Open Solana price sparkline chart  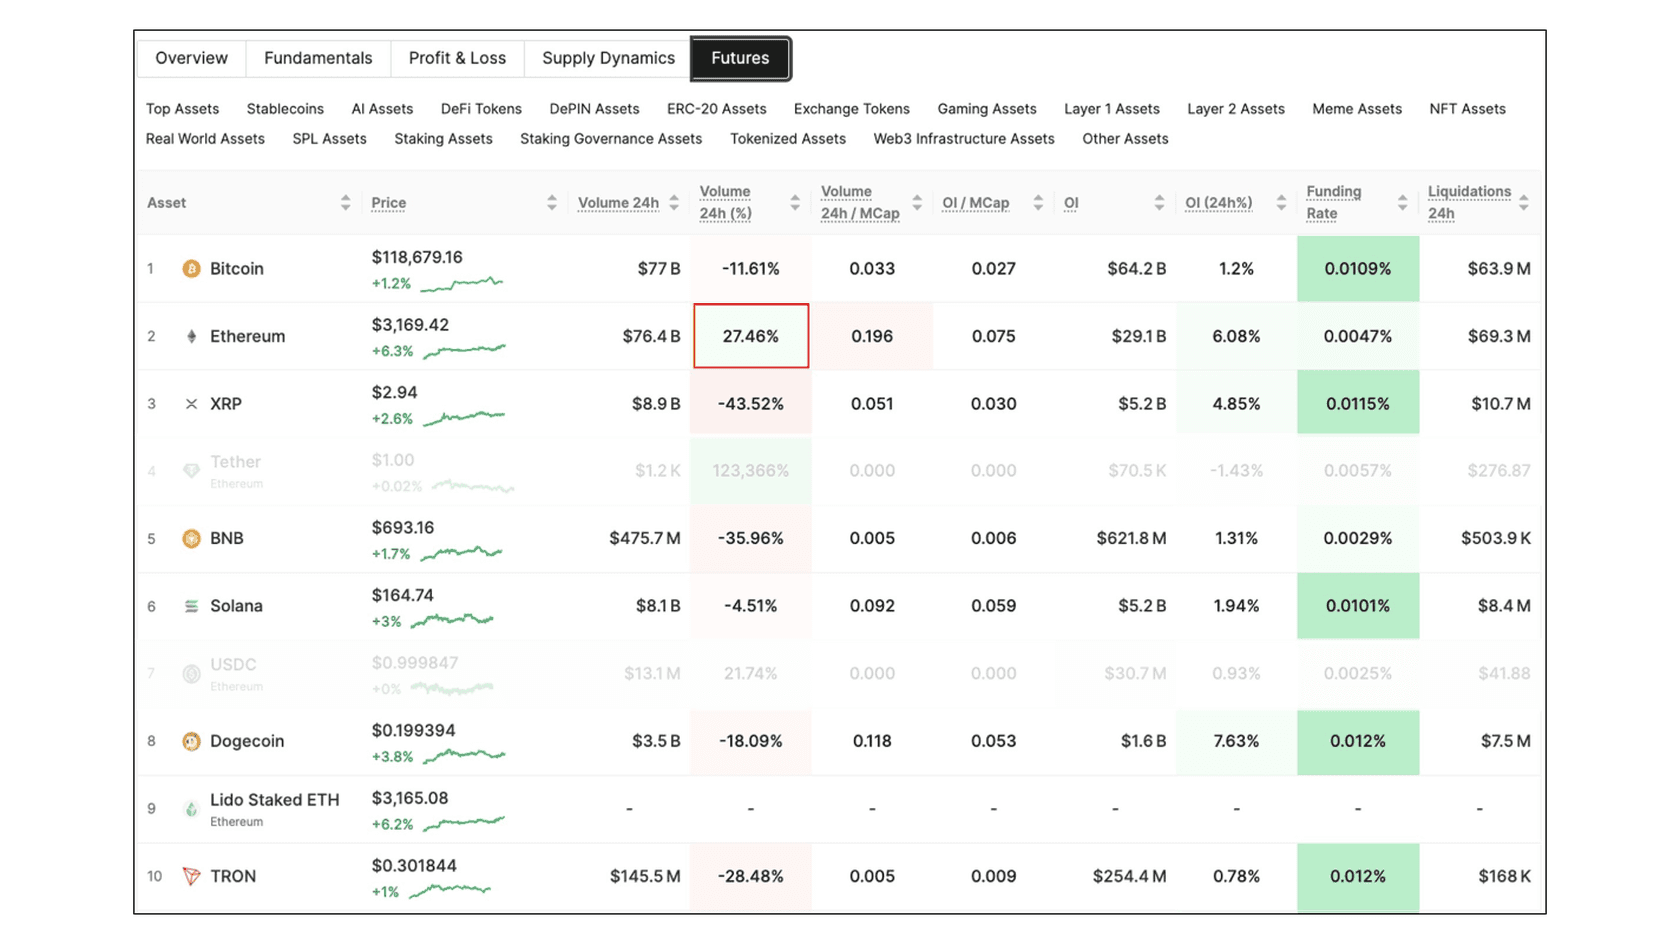452,621
